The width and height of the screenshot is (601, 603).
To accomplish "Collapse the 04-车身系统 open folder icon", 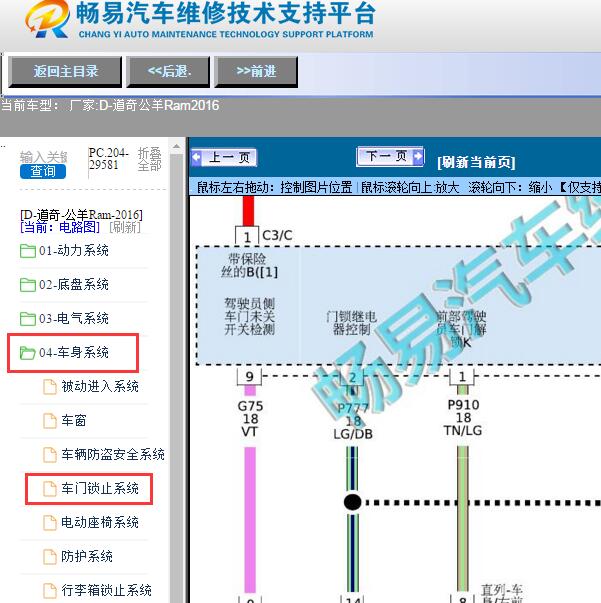I will pos(28,352).
